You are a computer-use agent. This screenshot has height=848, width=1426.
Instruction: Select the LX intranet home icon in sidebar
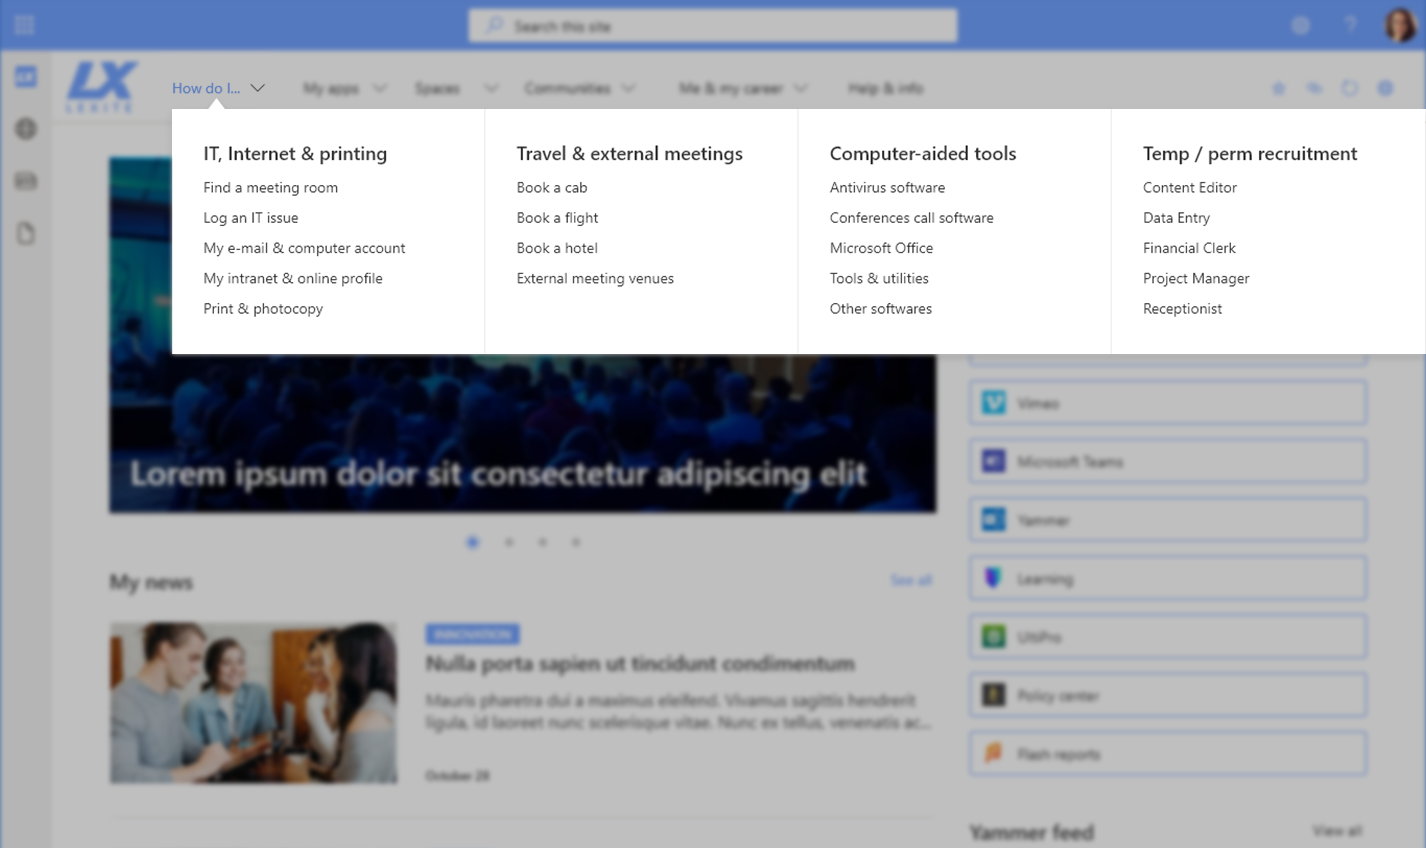pos(25,75)
